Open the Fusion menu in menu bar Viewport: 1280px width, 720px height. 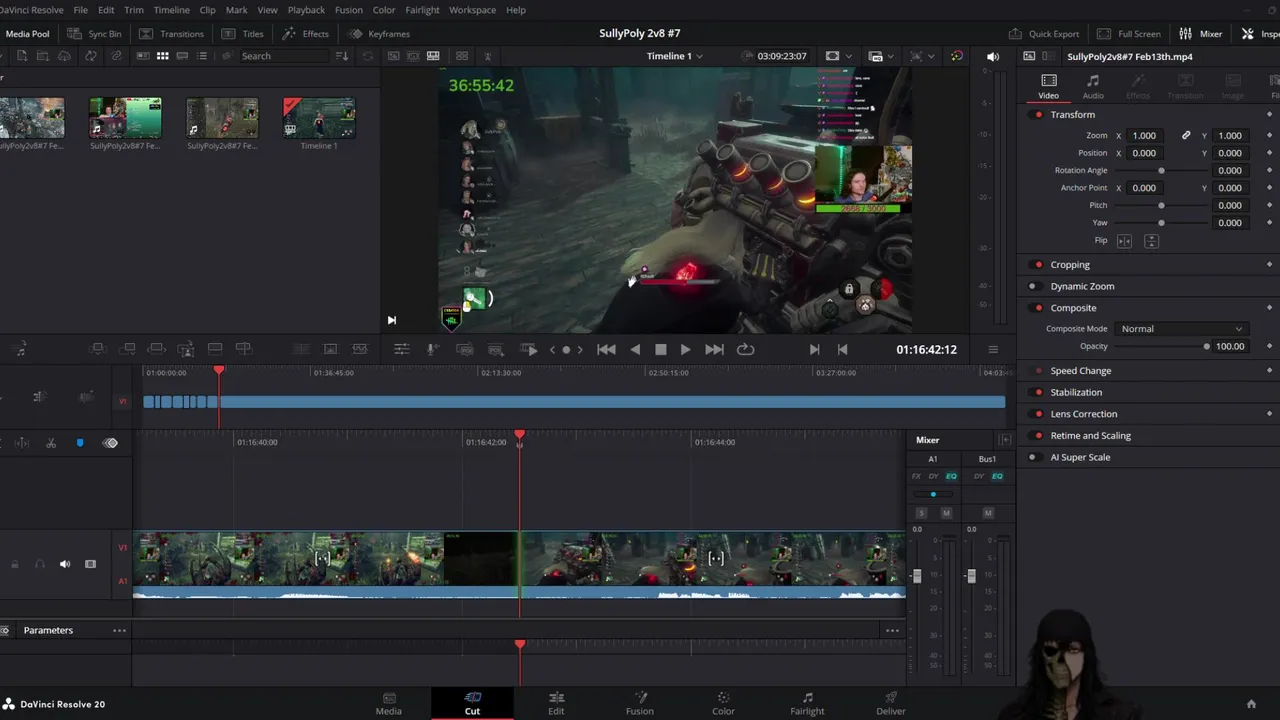349,10
